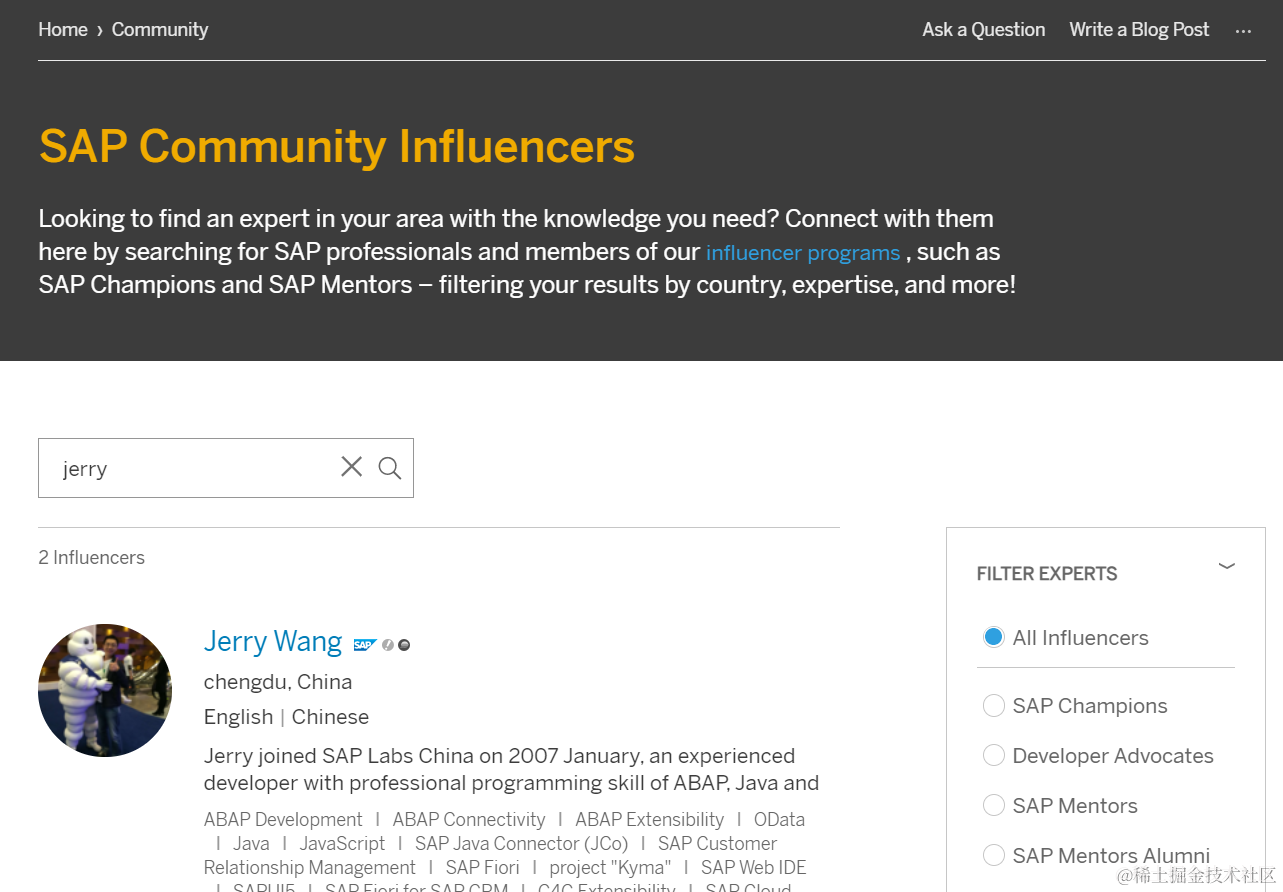Clear the search field with the X icon
The width and height of the screenshot is (1283, 892).
(x=351, y=467)
